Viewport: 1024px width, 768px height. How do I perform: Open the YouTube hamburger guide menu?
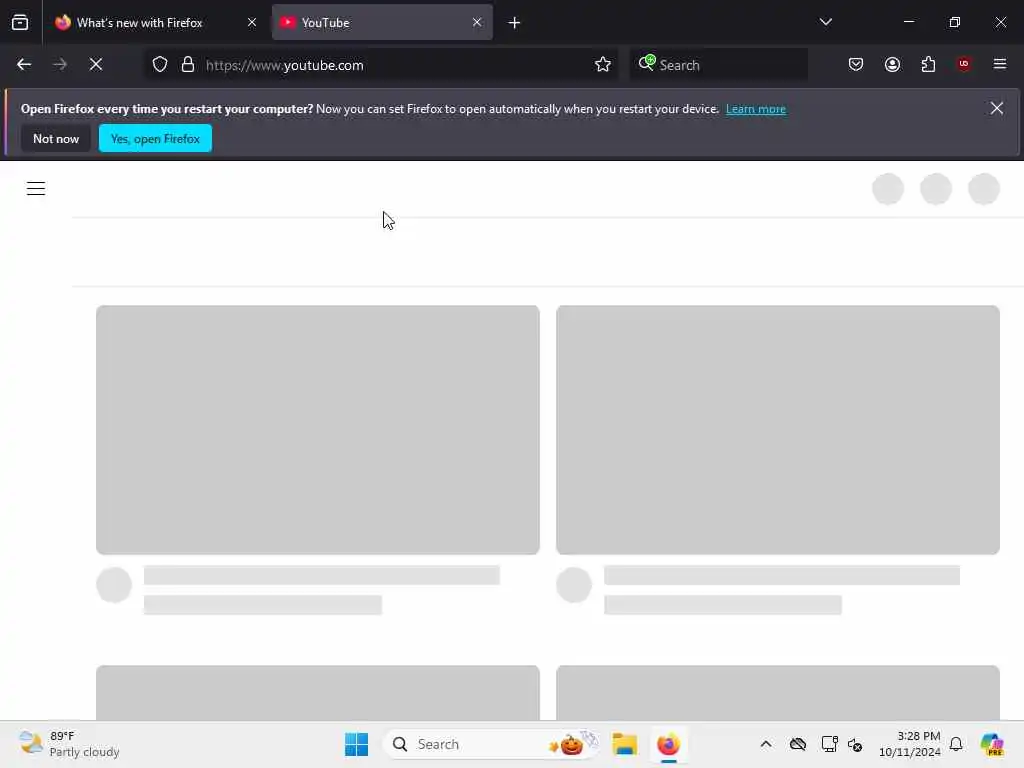36,189
